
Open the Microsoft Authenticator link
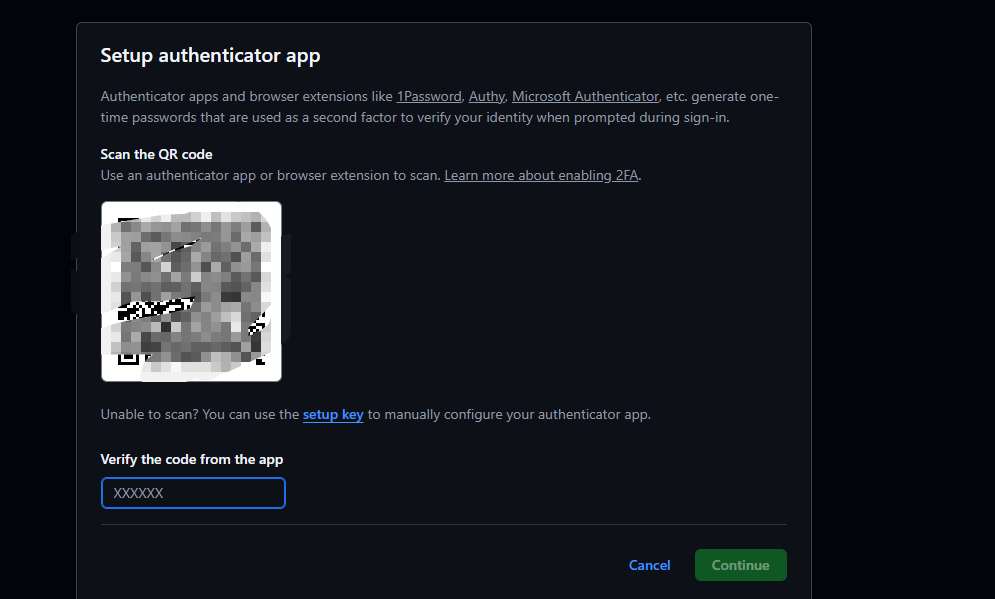[x=585, y=96]
